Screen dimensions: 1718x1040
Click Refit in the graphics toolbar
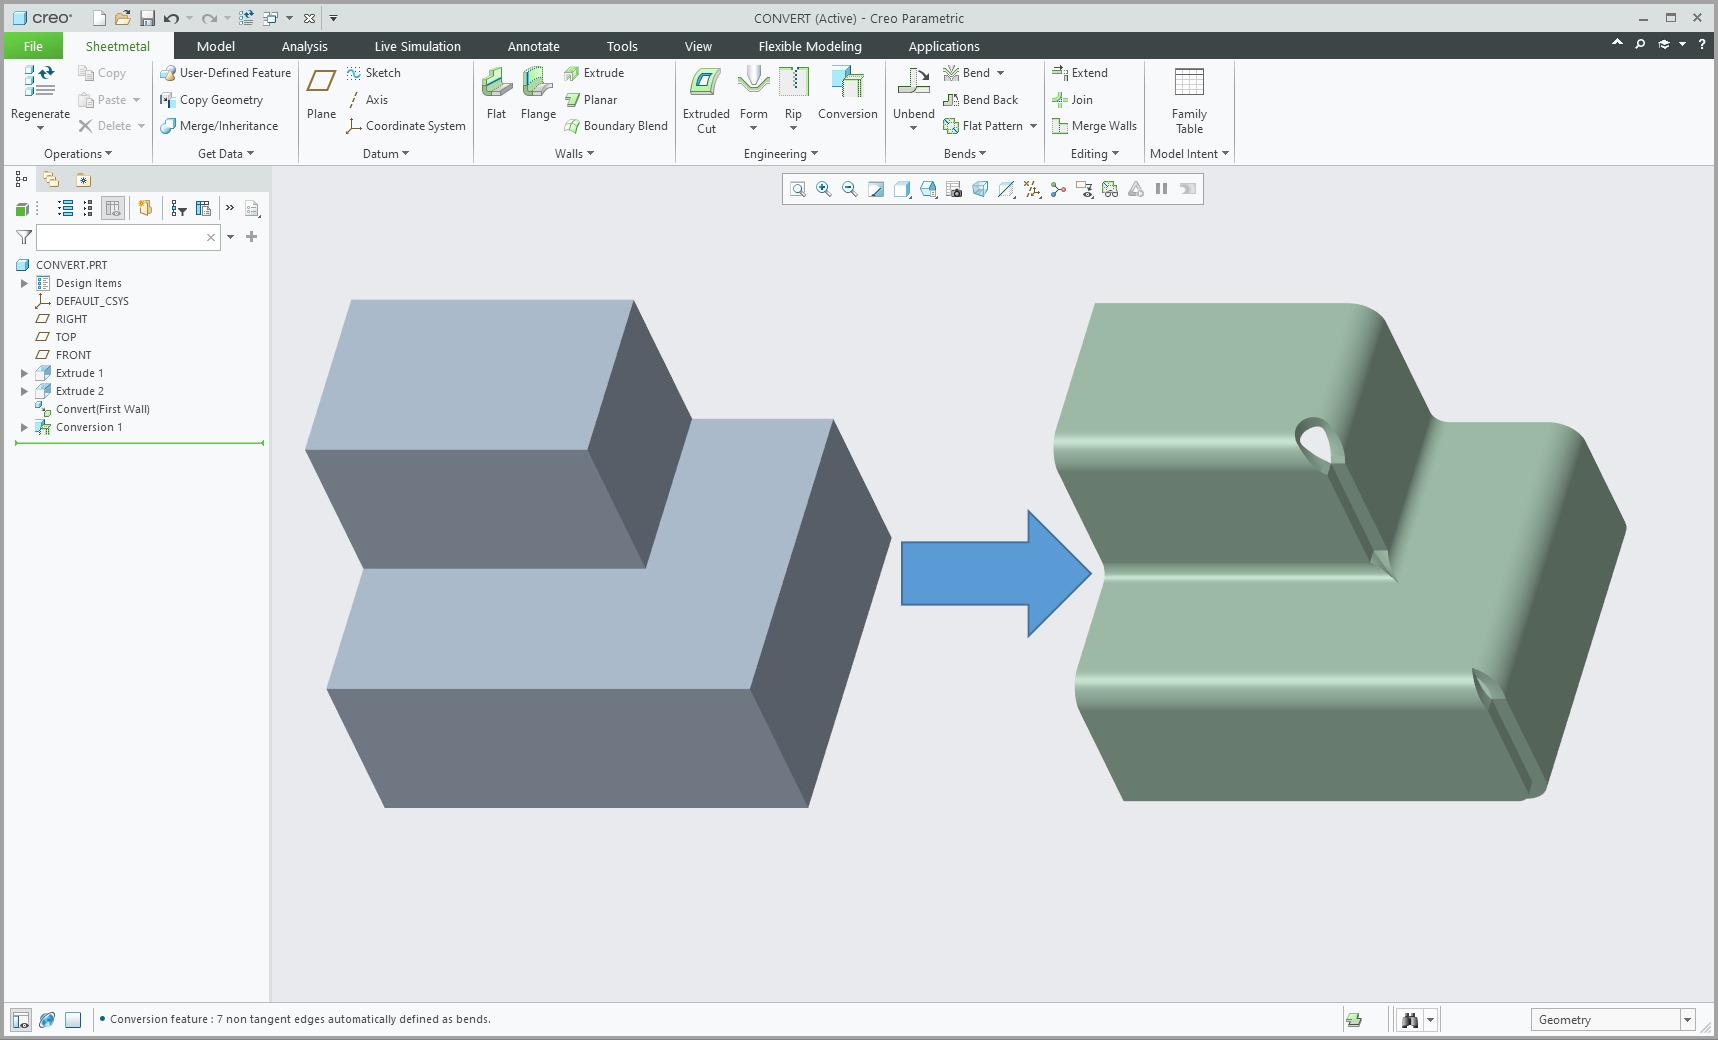[x=798, y=189]
